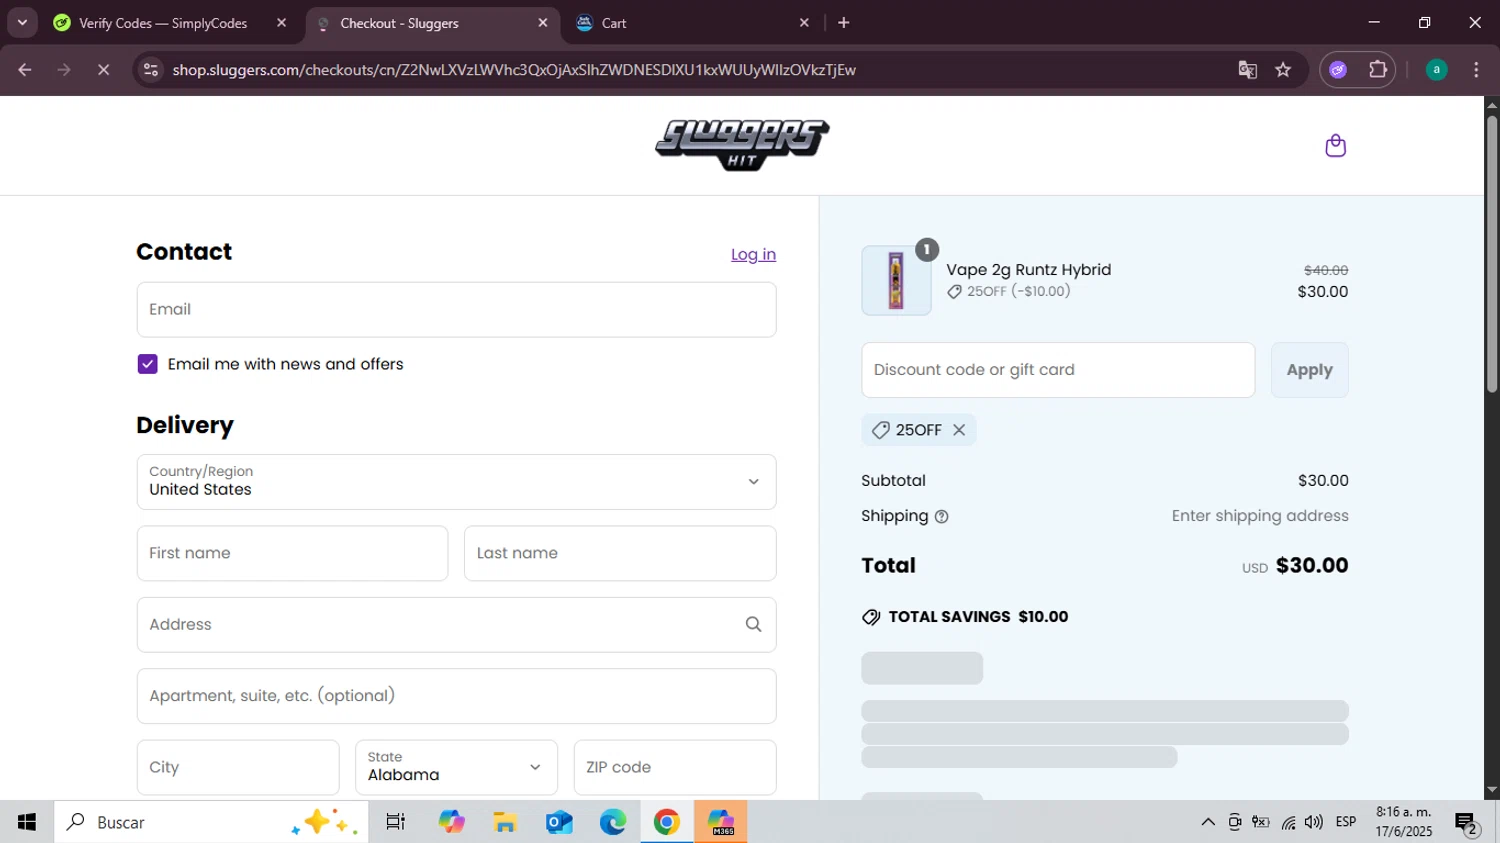Image resolution: width=1500 pixels, height=843 pixels.
Task: Open Copilot from the taskbar
Action: pyautogui.click(x=451, y=822)
